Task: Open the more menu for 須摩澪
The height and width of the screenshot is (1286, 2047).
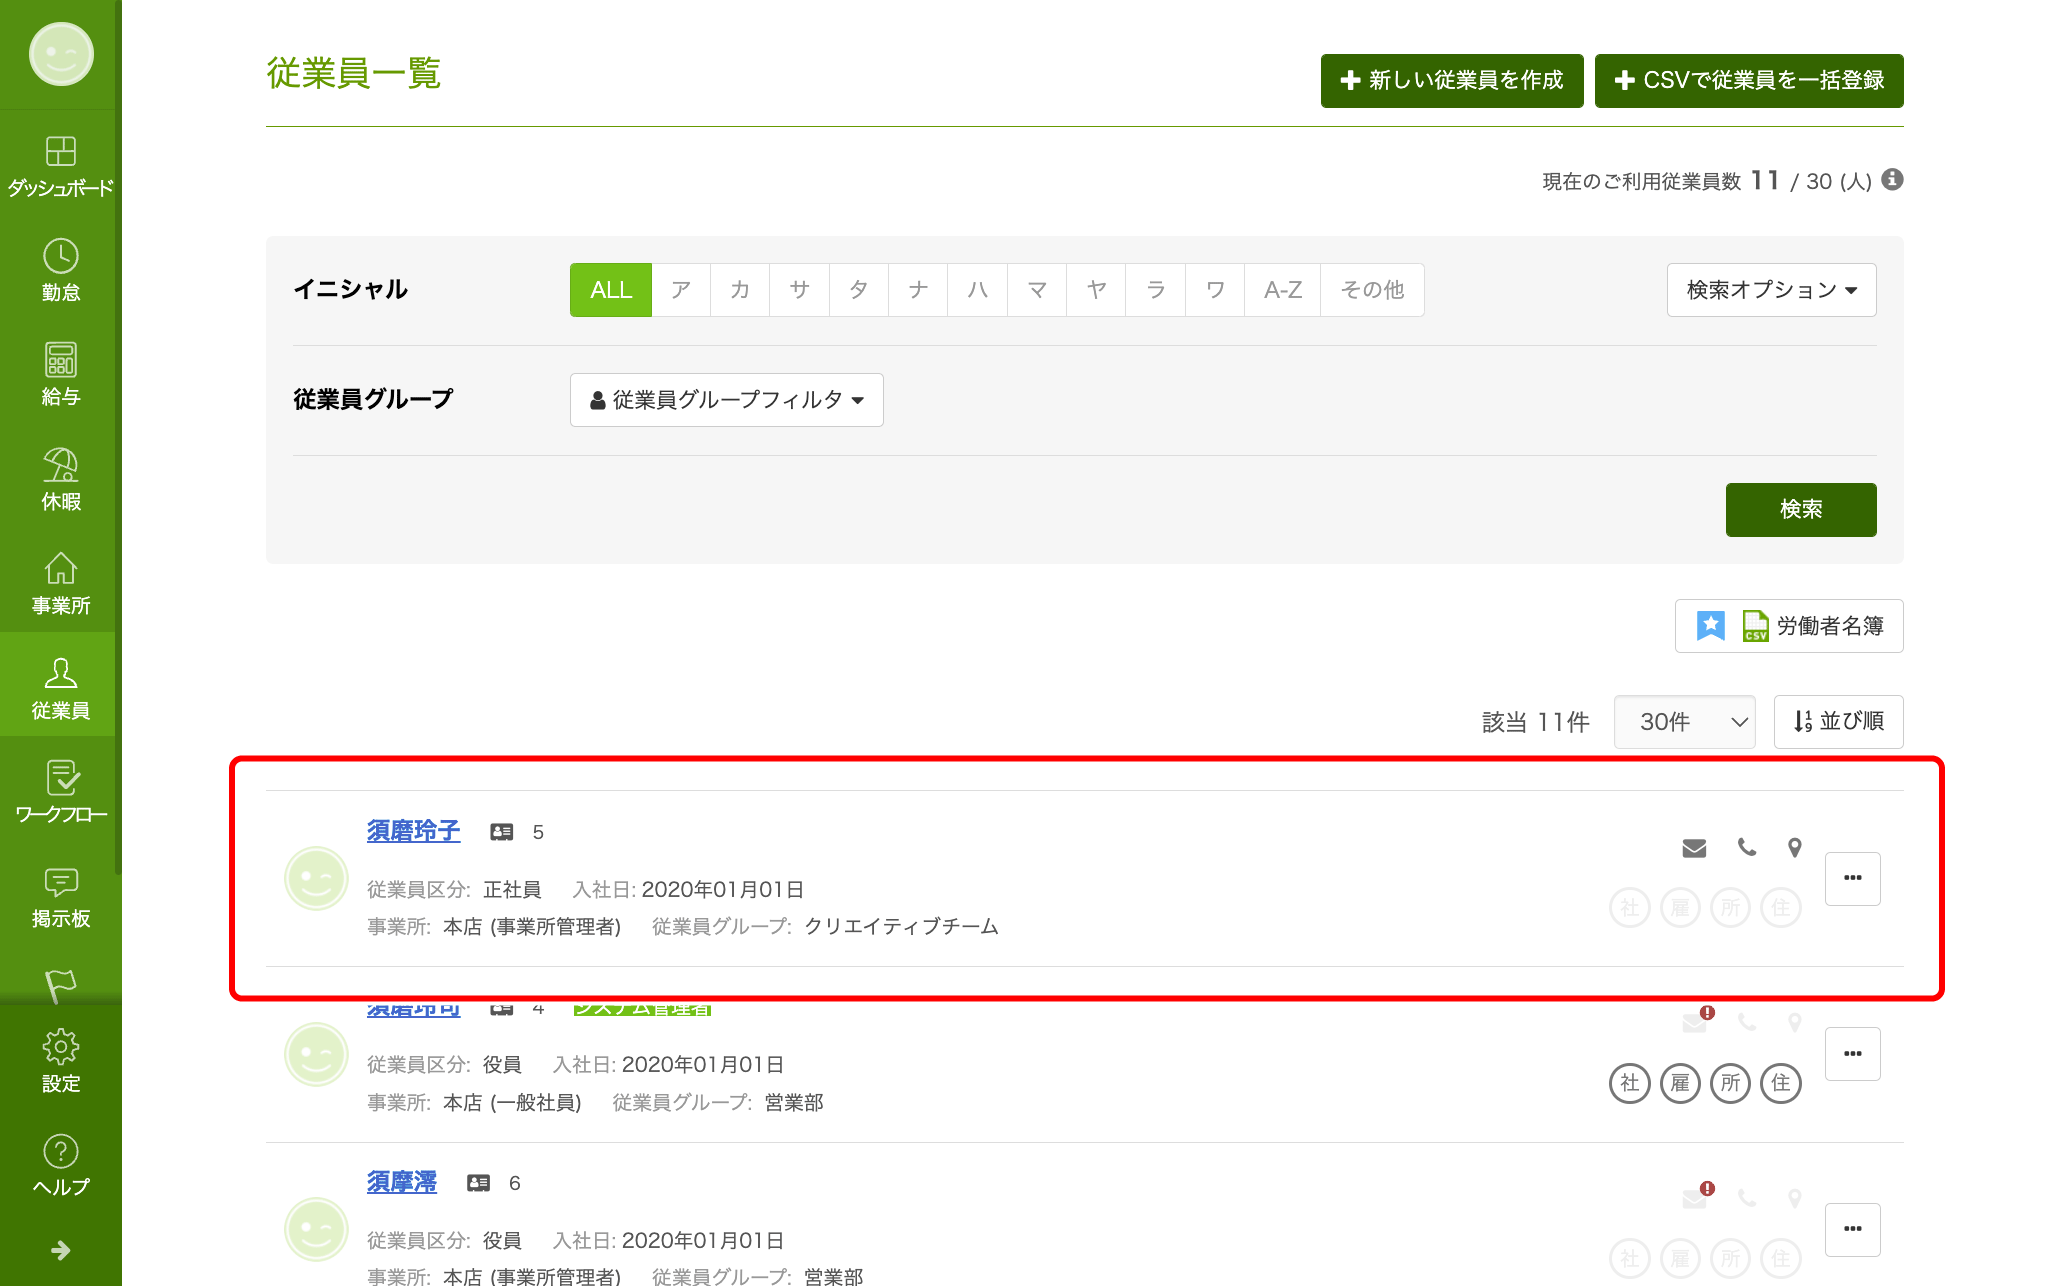Action: 1853,1230
